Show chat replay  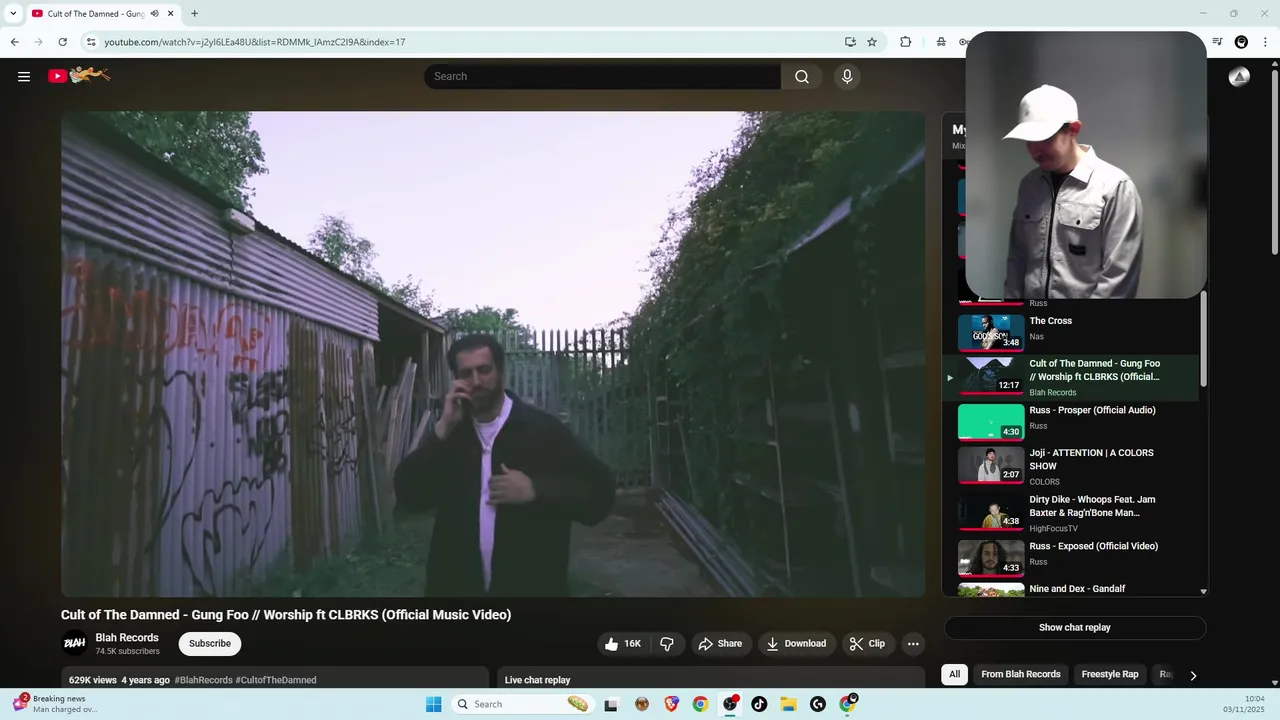point(1075,628)
